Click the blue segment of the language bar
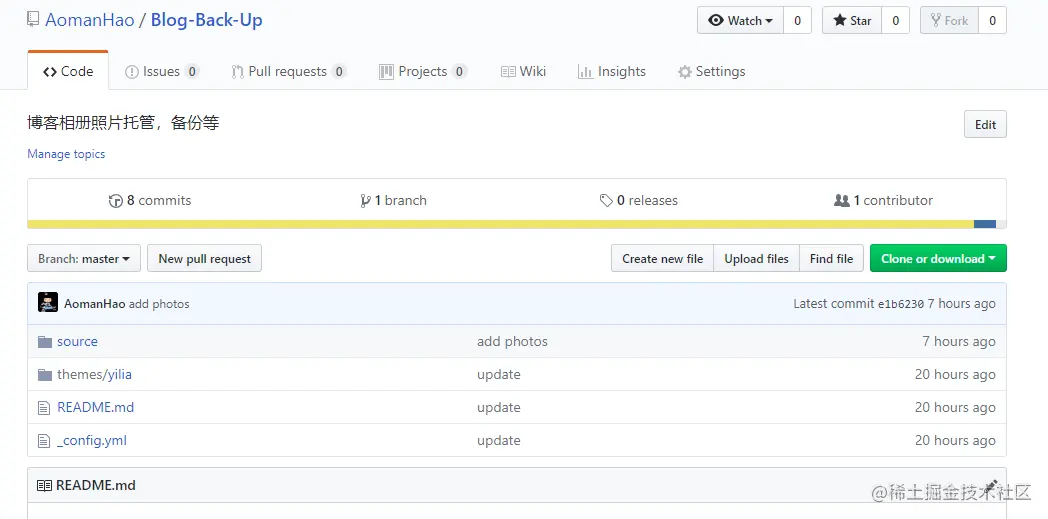The height and width of the screenshot is (519, 1048). [x=985, y=224]
